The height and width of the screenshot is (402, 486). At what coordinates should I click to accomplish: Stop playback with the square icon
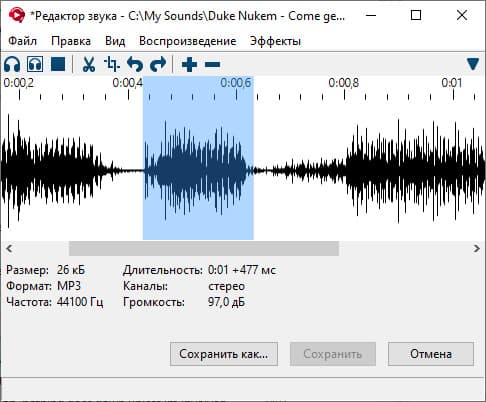point(58,64)
